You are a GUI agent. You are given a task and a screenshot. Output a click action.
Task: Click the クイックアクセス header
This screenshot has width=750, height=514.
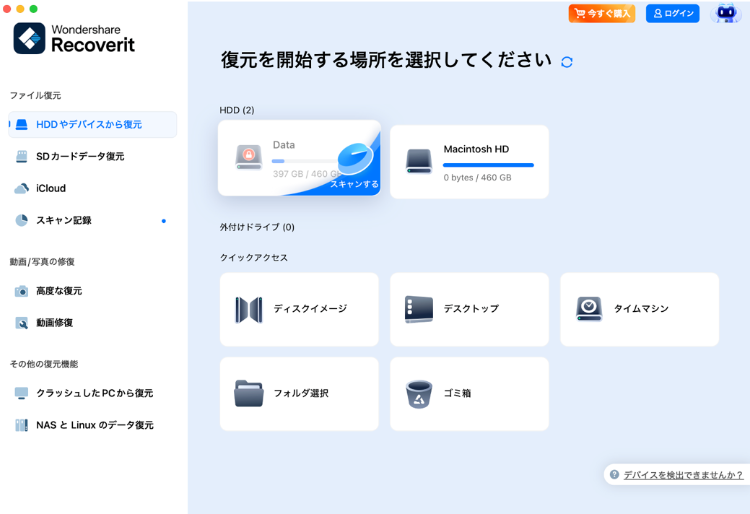254,258
